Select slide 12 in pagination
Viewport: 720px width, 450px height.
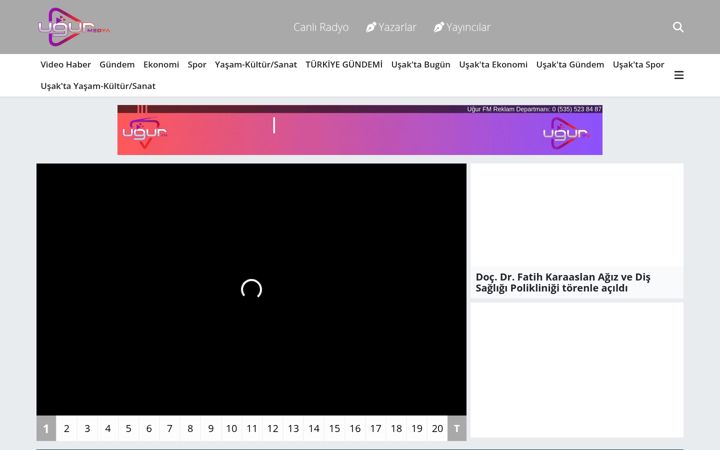[273, 428]
